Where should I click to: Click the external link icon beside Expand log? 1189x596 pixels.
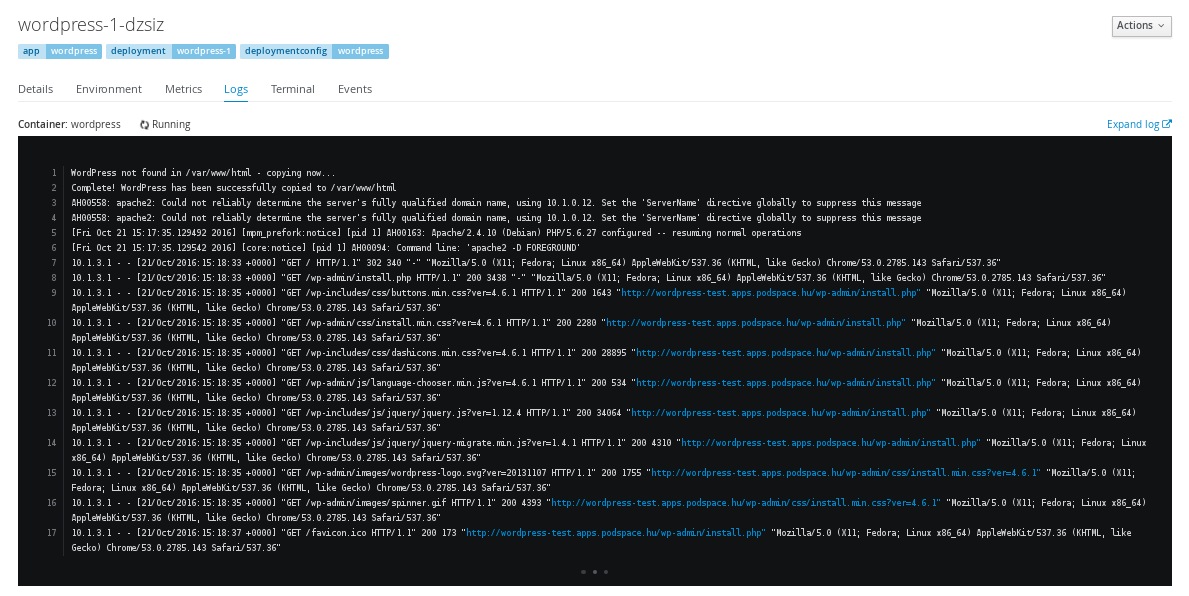pyautogui.click(x=1167, y=124)
